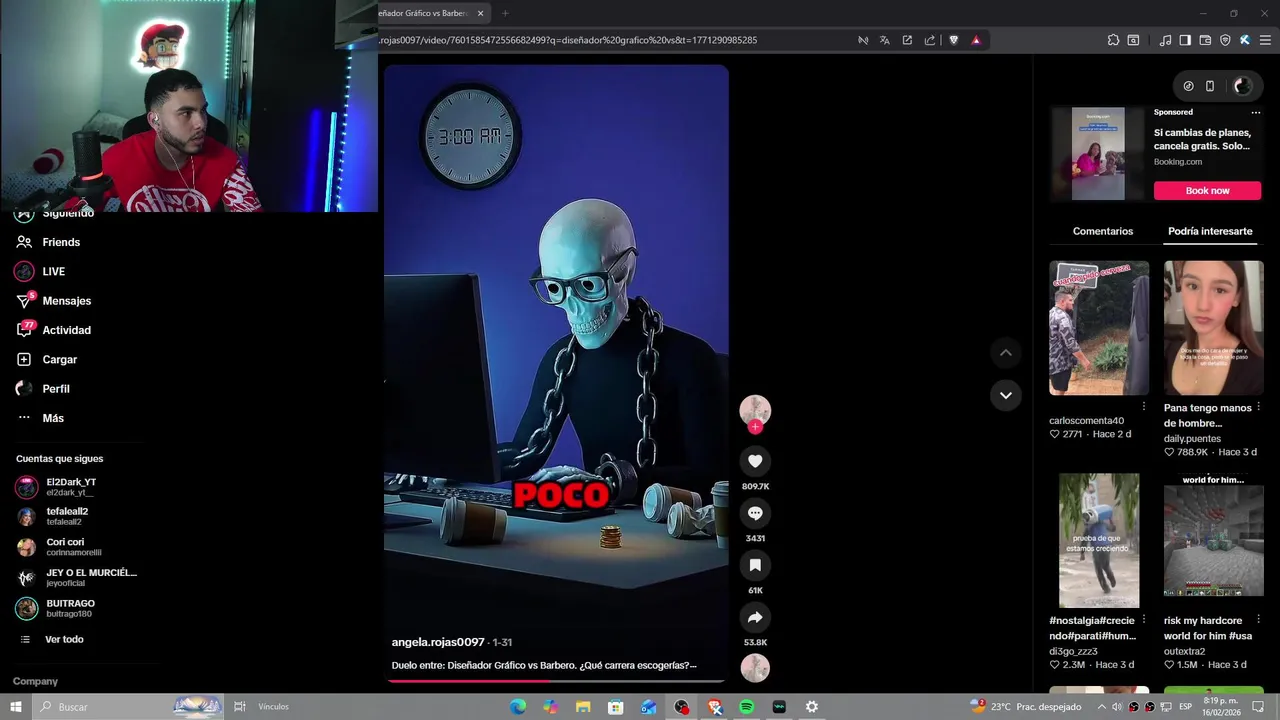The width and height of the screenshot is (1280, 720).
Task: Open the Booking.com ad thumbnail
Action: pos(1098,154)
